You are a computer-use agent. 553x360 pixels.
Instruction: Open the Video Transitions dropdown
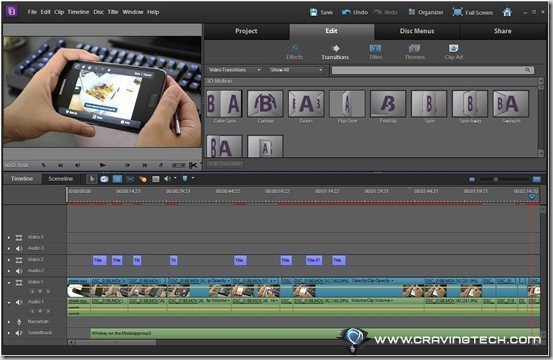(234, 70)
